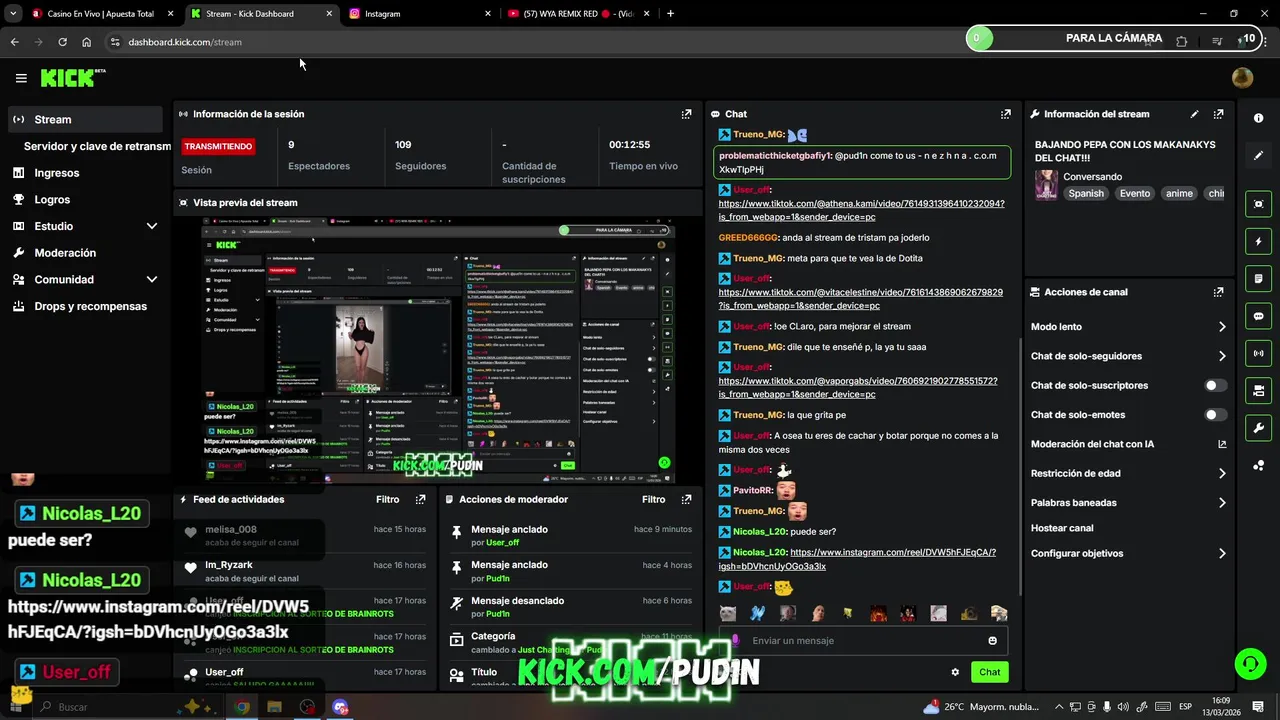Pop out the Información de la sesión panel
The height and width of the screenshot is (720, 1280).
click(x=686, y=114)
